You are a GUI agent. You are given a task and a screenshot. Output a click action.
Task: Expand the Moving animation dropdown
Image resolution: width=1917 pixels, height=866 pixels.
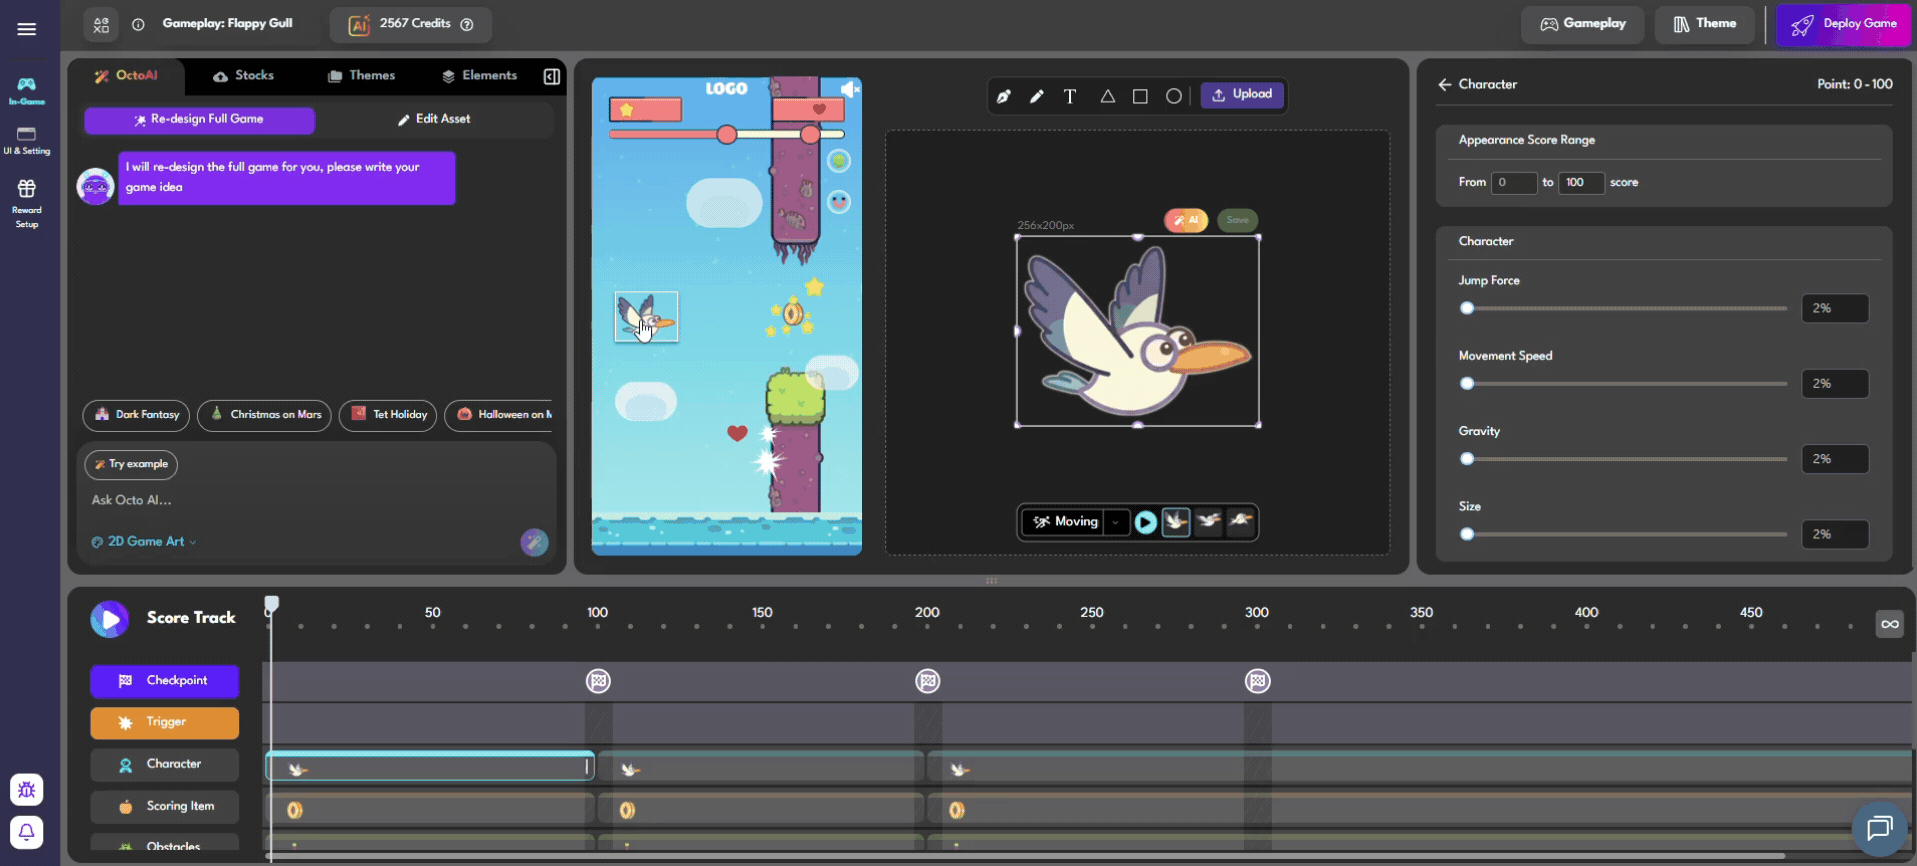(1116, 522)
